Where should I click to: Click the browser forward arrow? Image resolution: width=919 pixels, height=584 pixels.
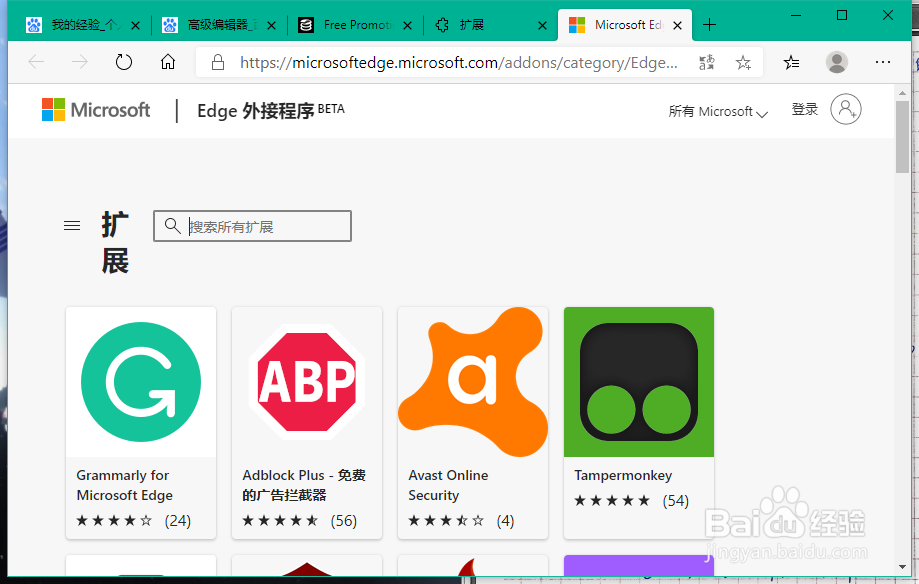click(x=80, y=62)
